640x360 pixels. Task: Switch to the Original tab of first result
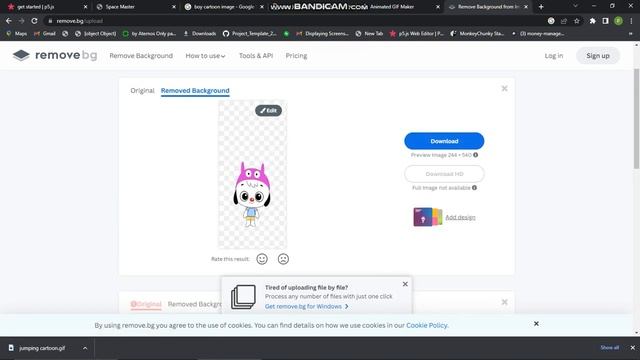pos(142,91)
